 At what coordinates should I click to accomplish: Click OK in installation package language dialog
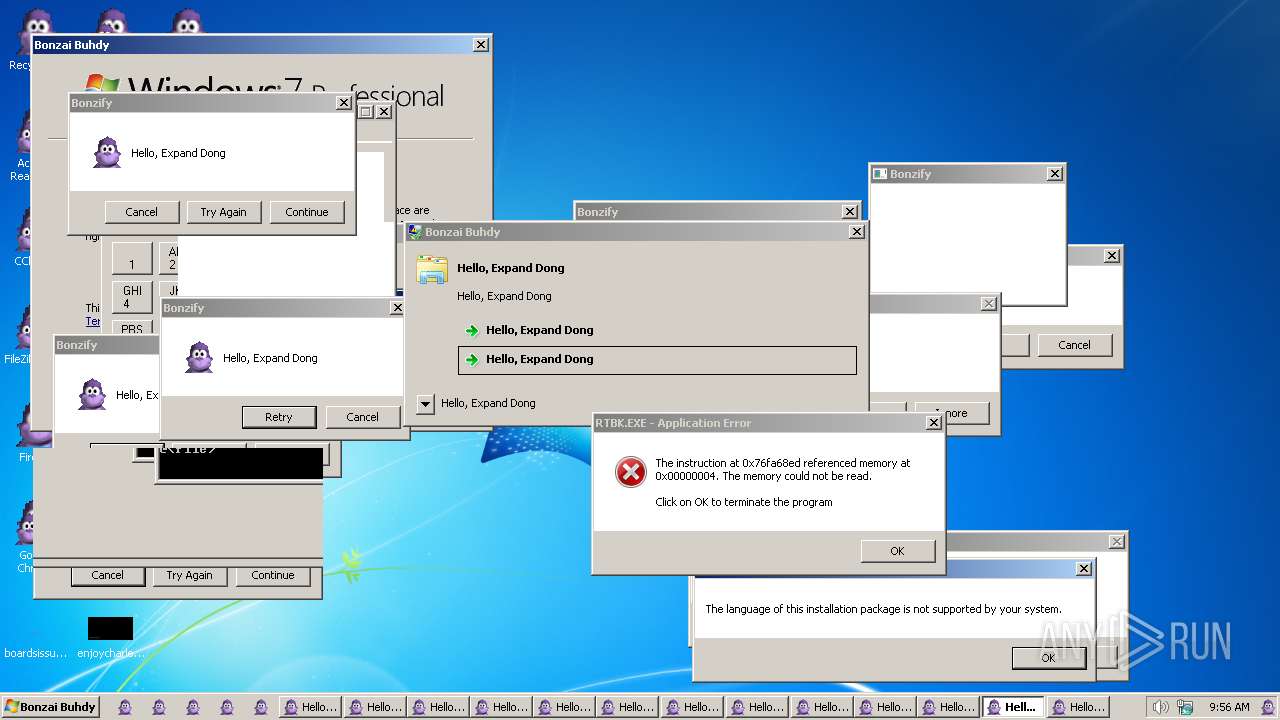tap(1048, 658)
